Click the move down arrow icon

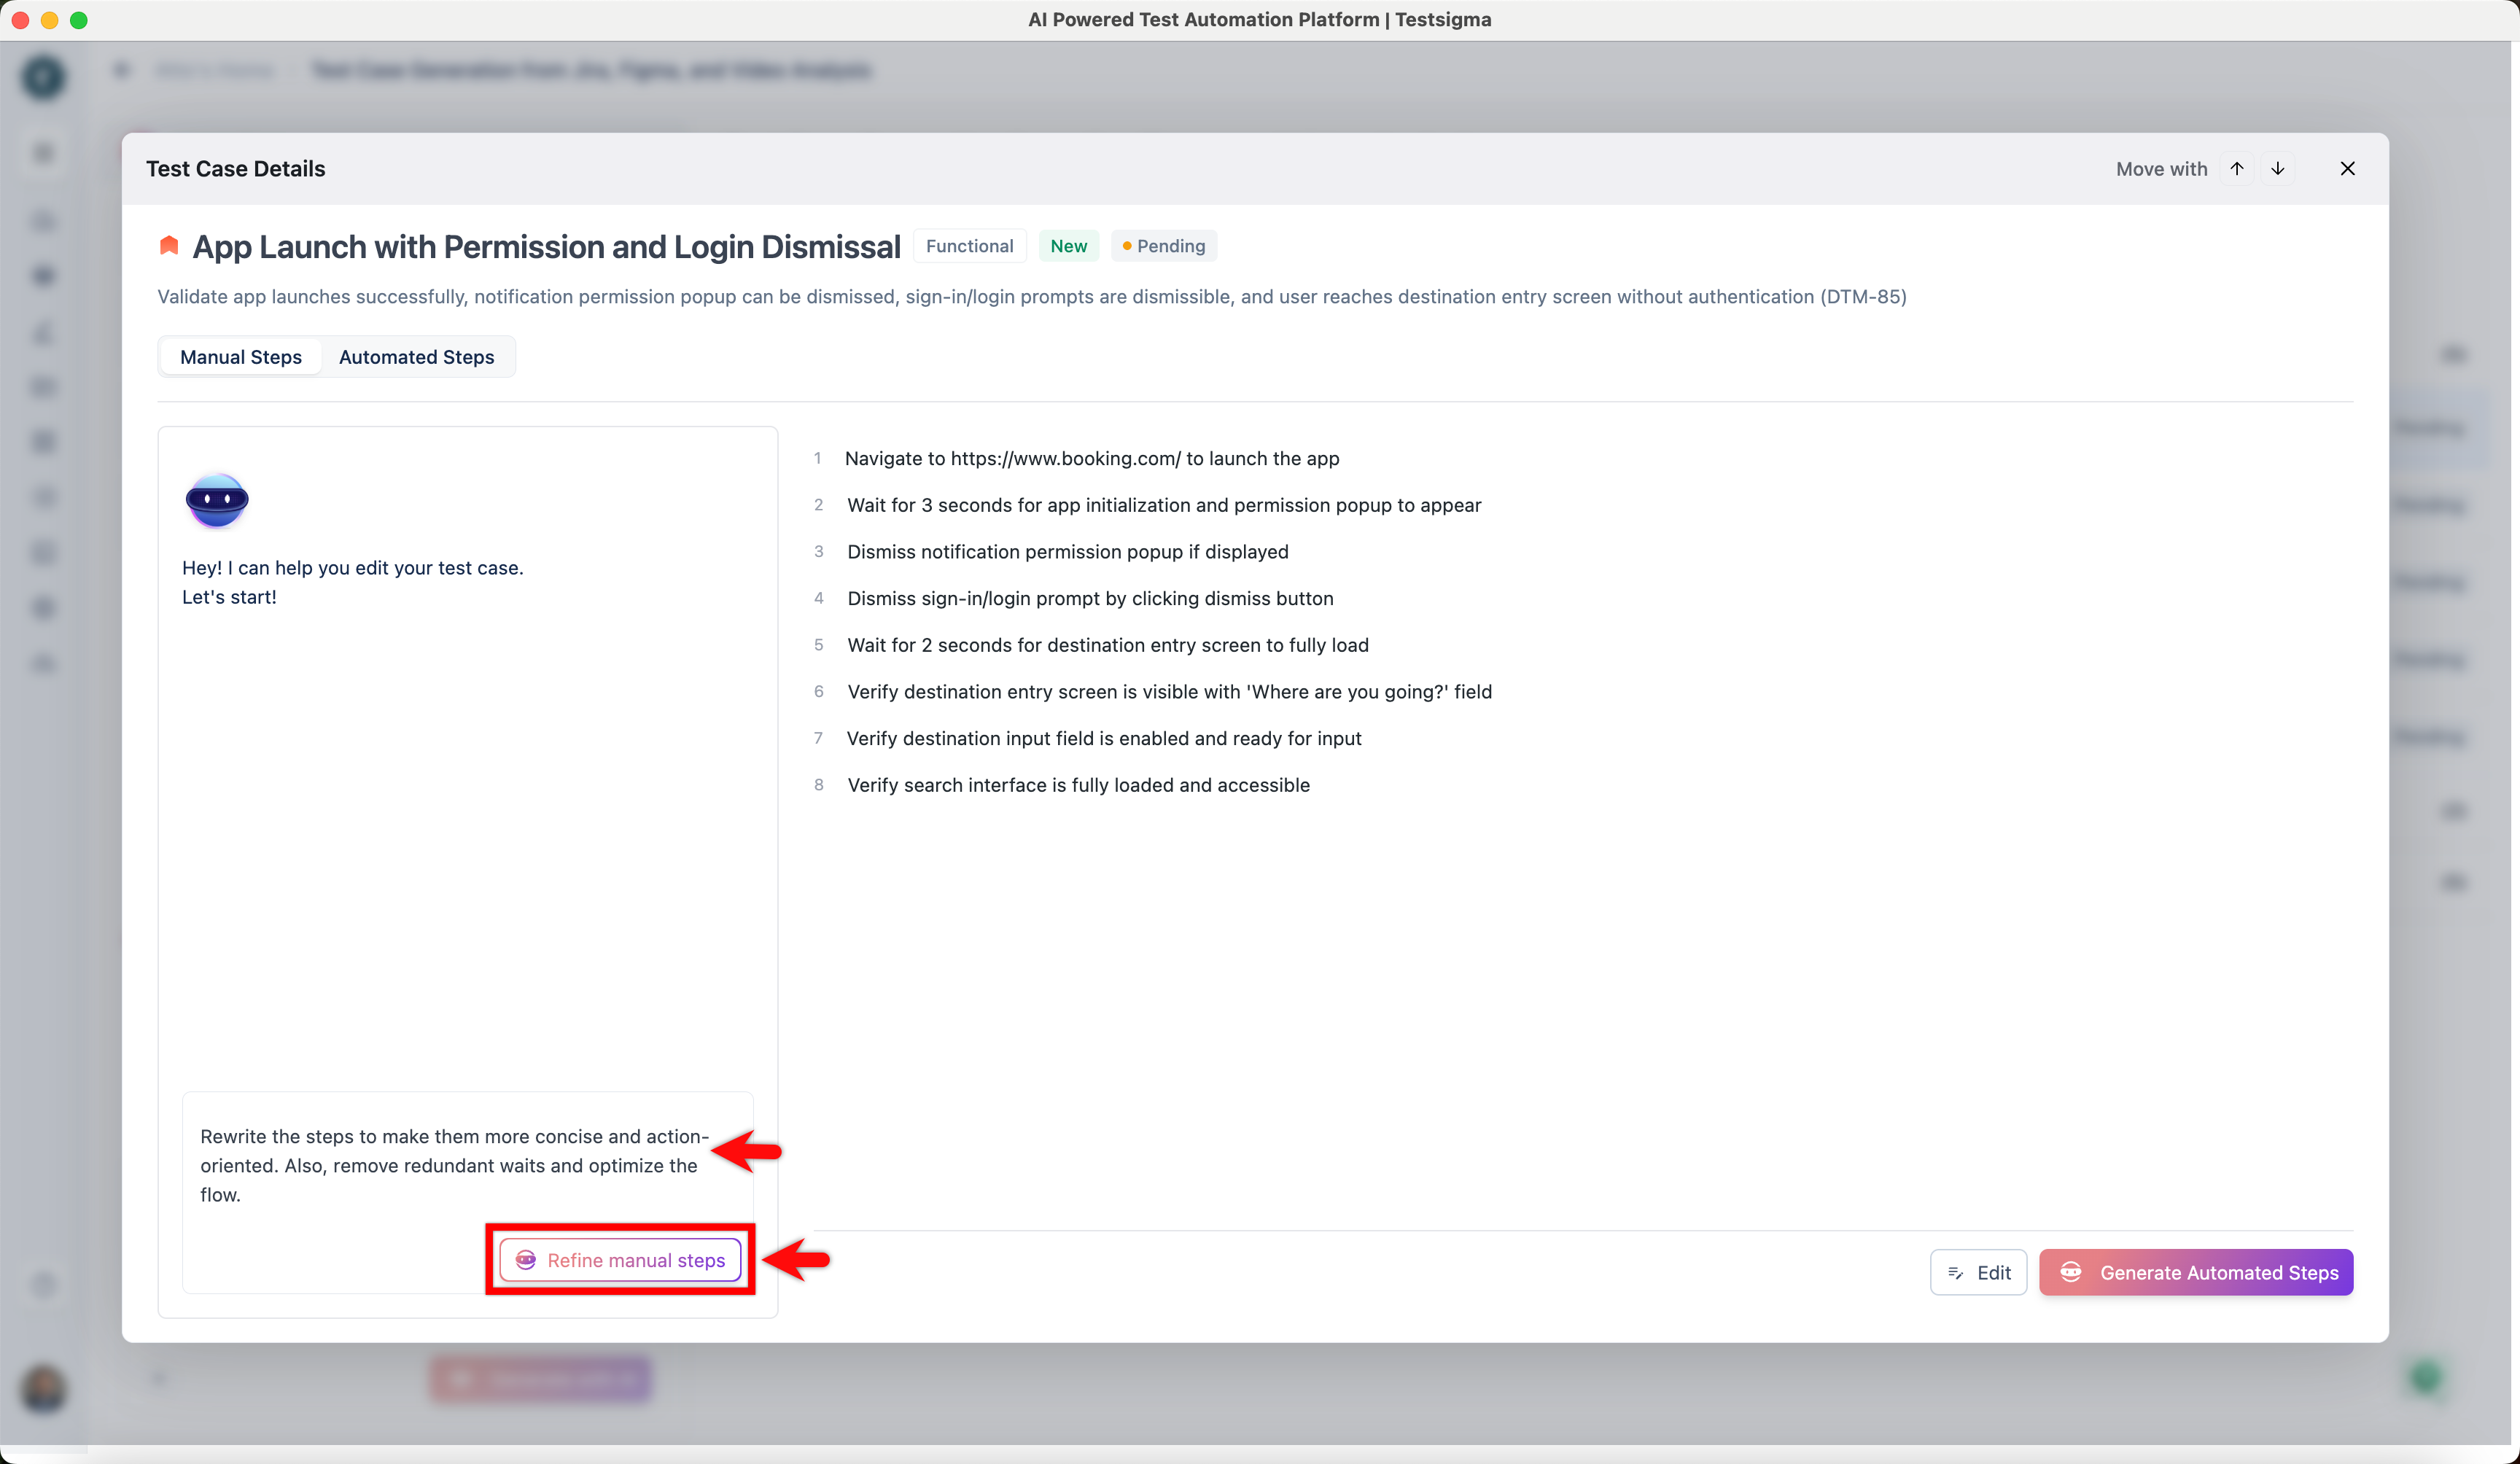pos(2277,168)
